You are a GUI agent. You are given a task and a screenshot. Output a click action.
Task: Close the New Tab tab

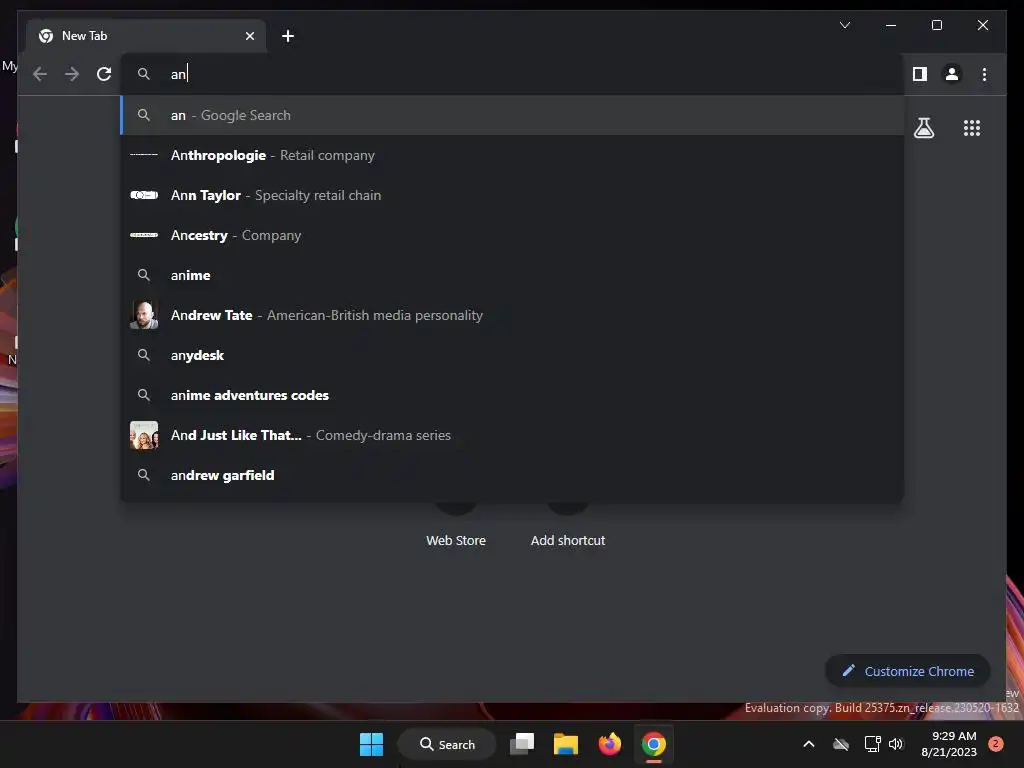tap(249, 36)
